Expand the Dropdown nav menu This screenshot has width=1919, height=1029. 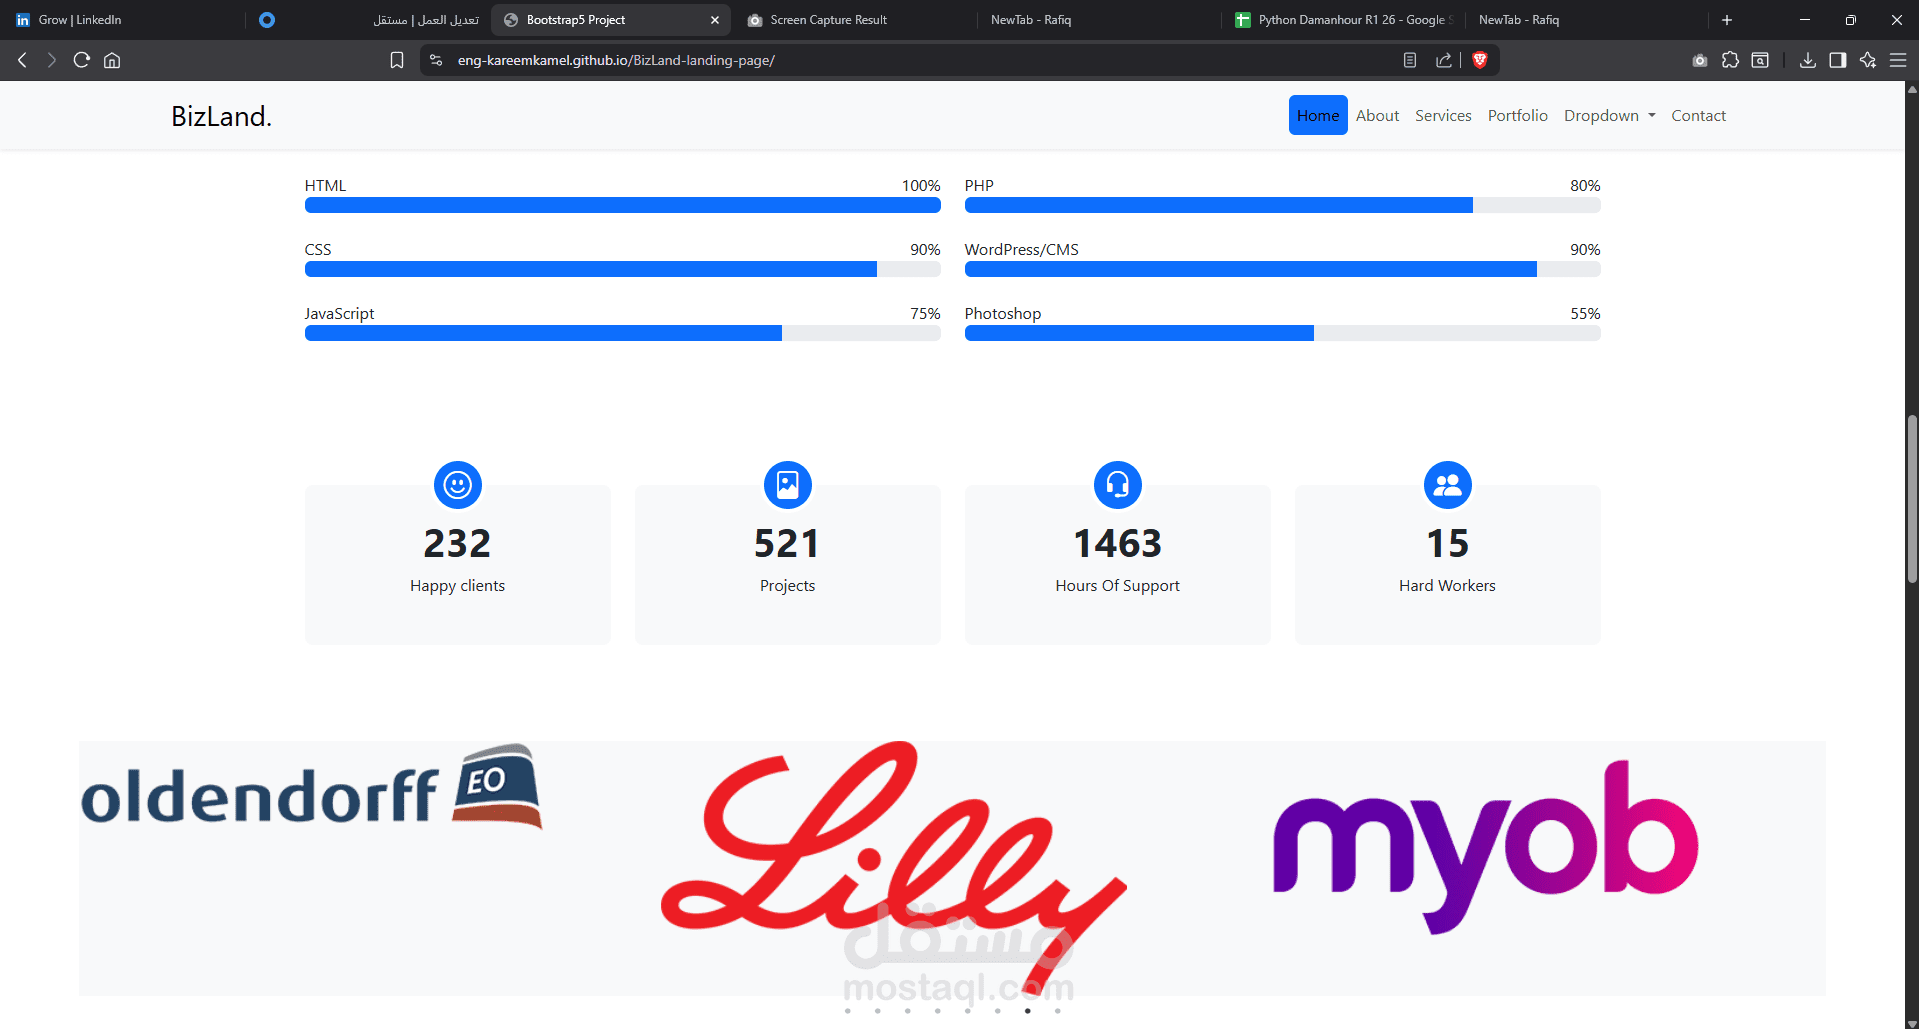pos(1609,115)
